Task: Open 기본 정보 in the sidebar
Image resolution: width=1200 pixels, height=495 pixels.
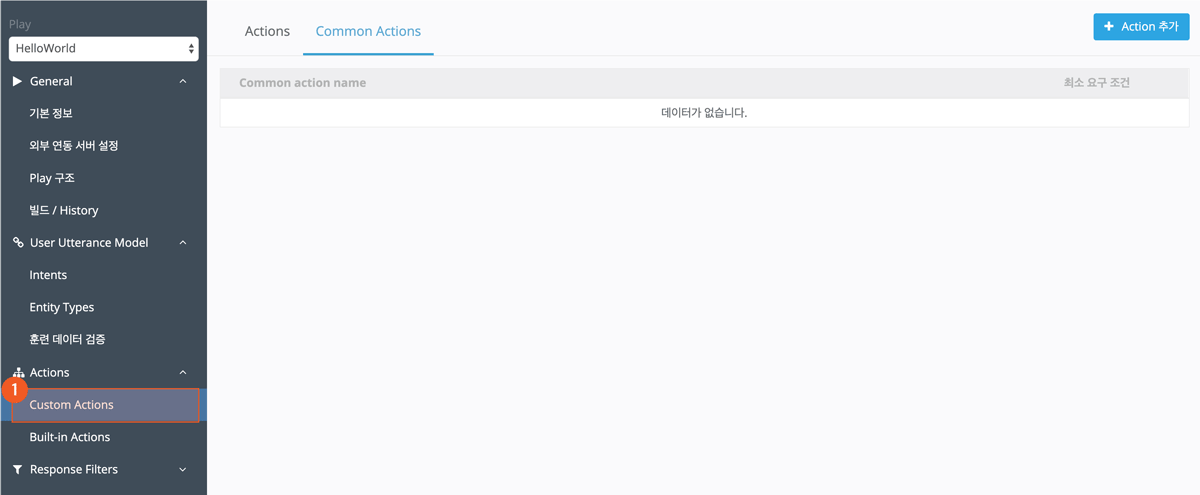Action: pyautogui.click(x=51, y=114)
